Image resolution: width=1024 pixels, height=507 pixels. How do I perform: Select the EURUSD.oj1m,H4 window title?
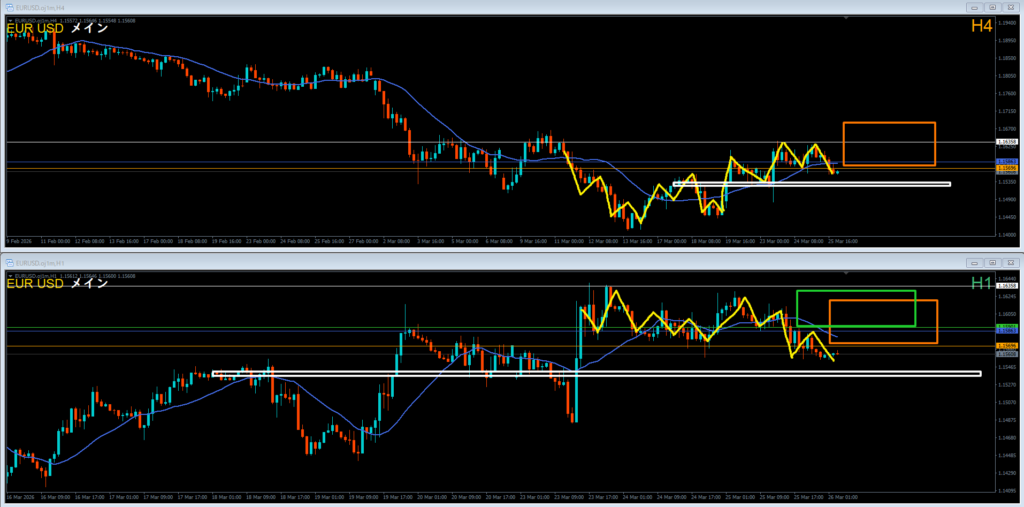[39, 7]
